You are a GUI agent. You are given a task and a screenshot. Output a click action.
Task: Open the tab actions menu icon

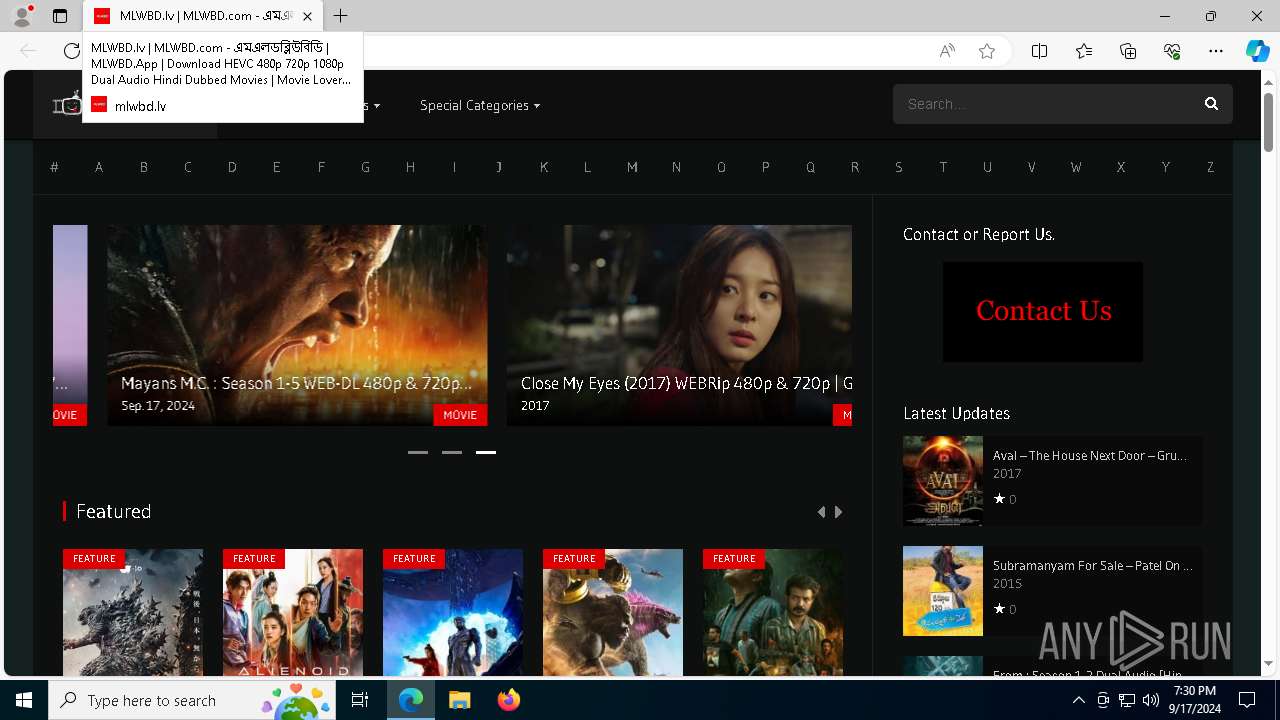60,16
